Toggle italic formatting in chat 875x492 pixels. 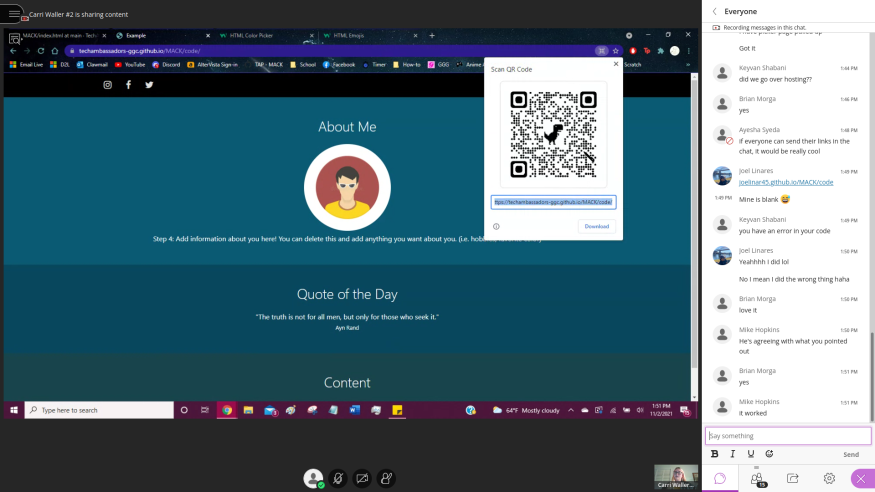(733, 454)
